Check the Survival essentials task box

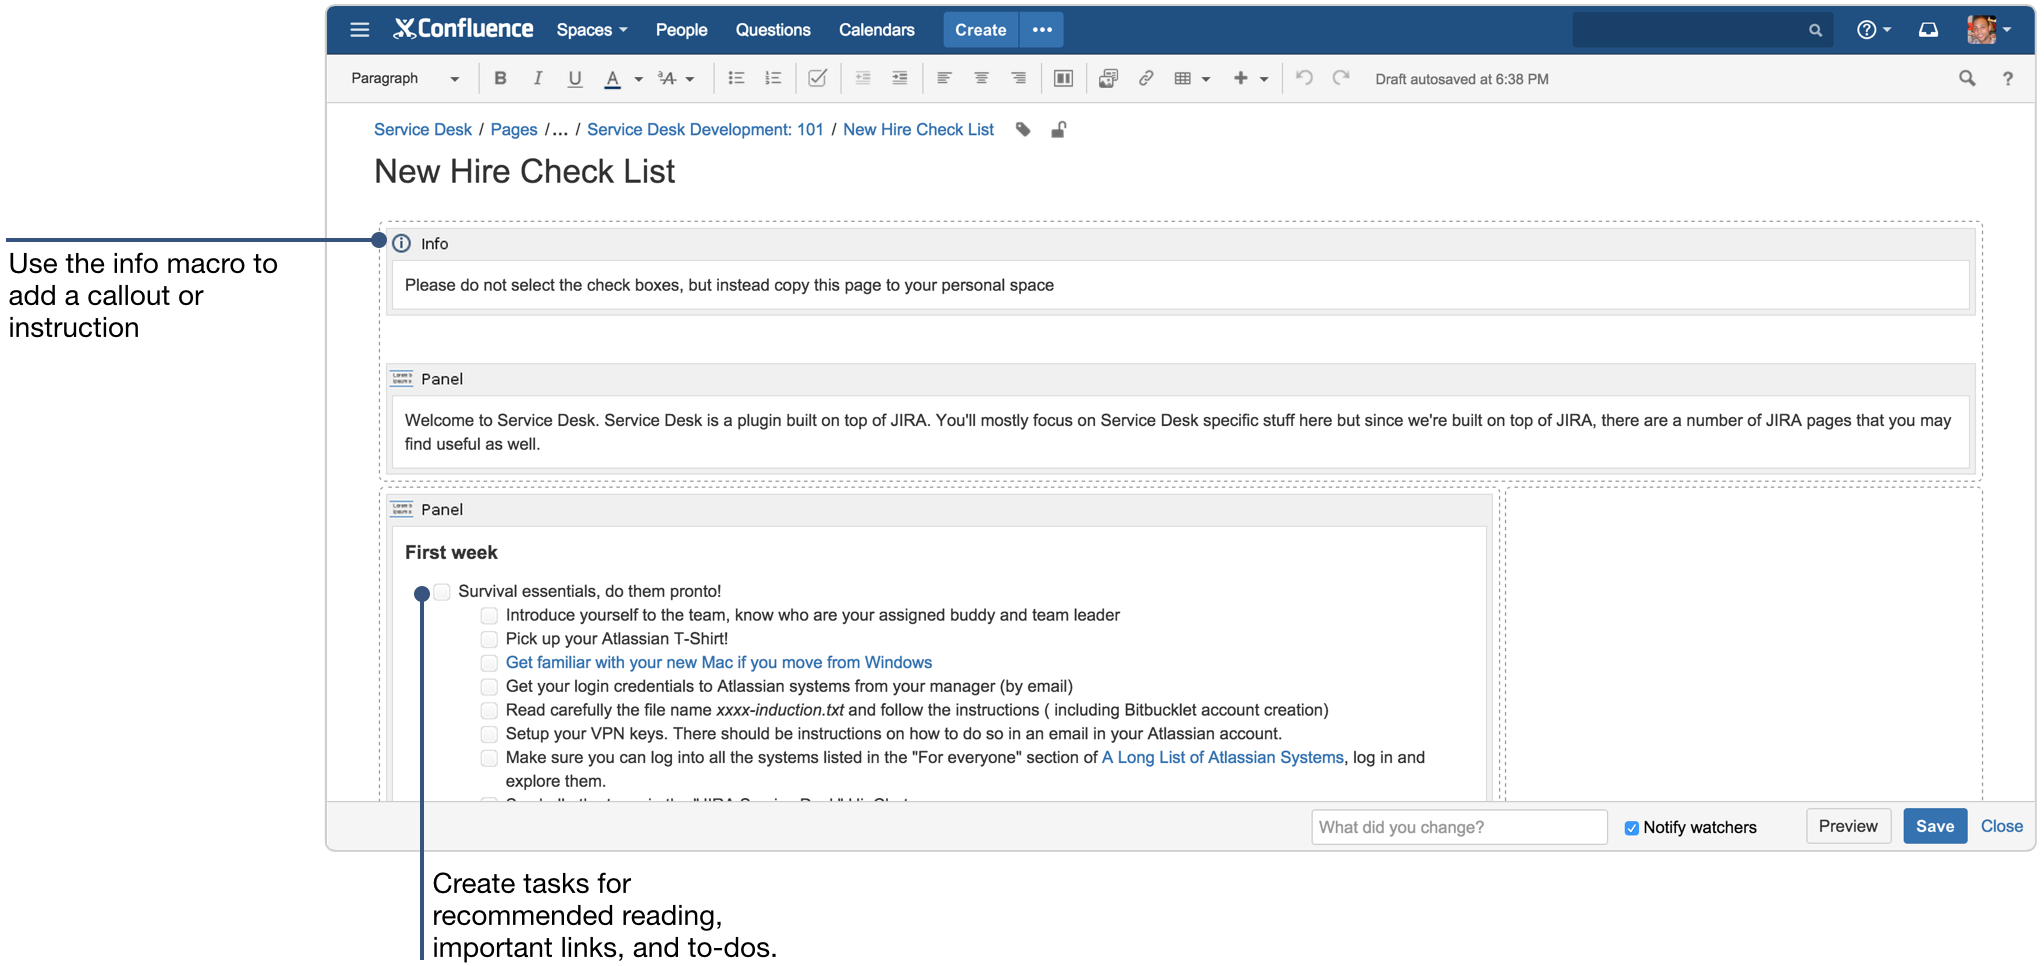pos(442,592)
